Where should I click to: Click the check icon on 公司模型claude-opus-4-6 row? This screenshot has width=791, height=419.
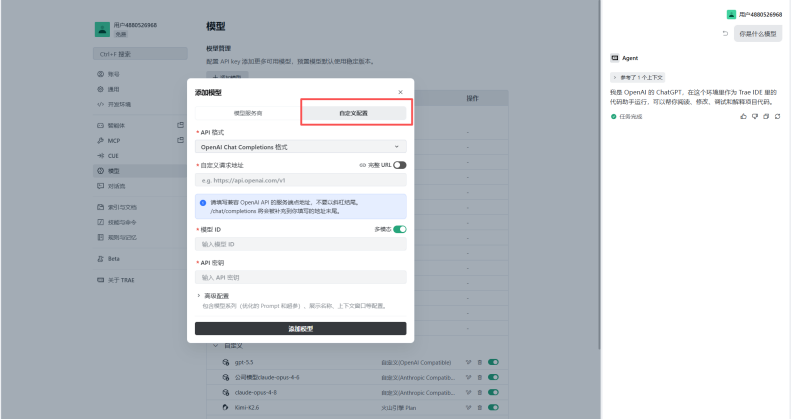469,377
